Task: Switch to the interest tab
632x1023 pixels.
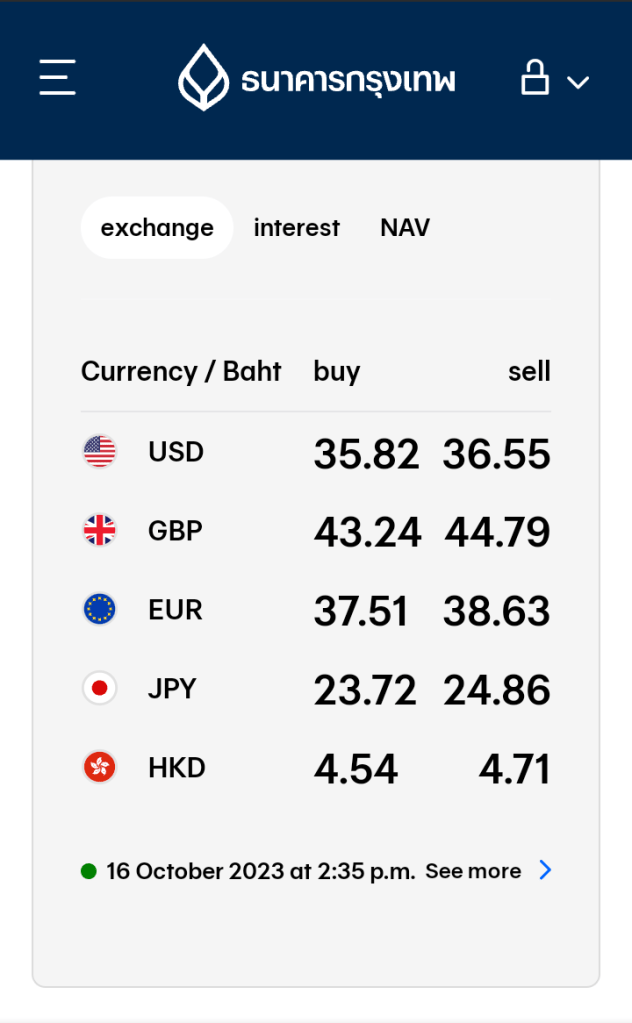Action: [297, 228]
